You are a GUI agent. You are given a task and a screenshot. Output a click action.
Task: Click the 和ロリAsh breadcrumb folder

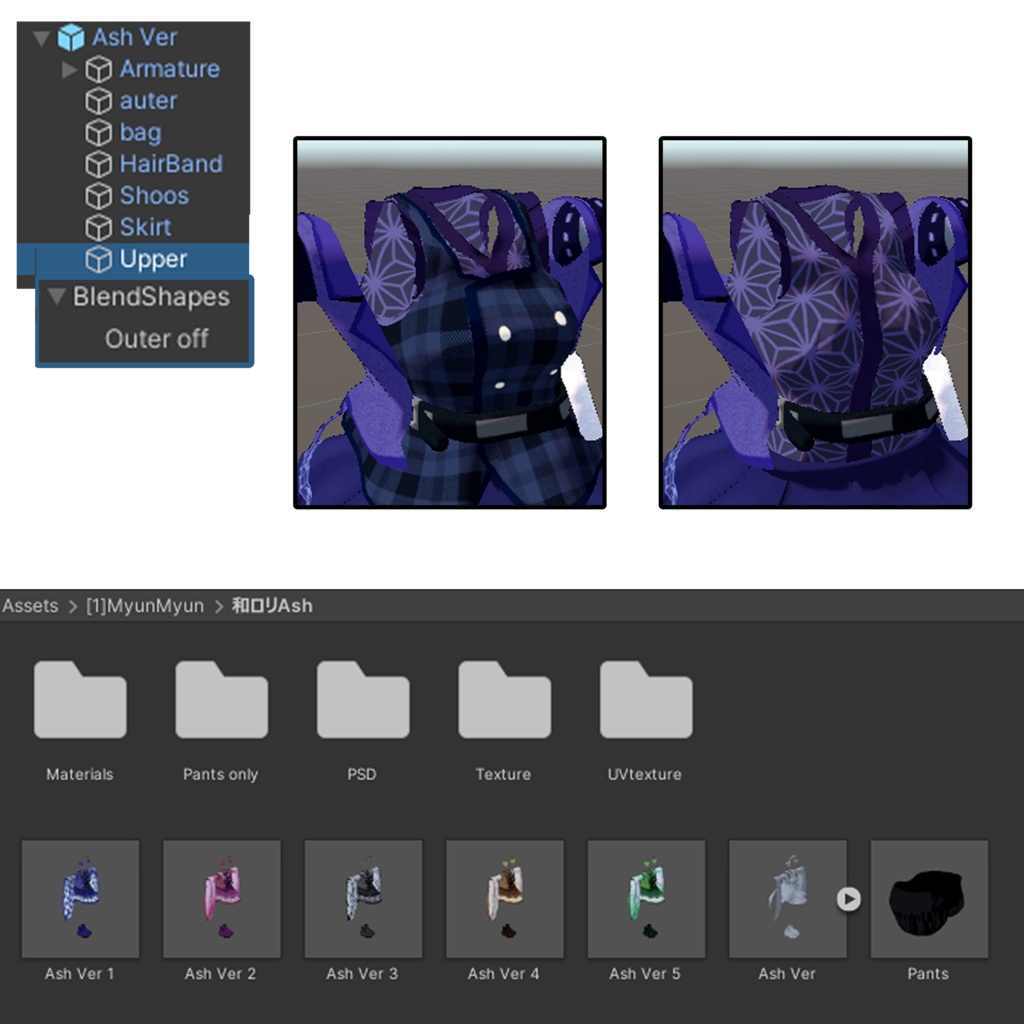(272, 606)
